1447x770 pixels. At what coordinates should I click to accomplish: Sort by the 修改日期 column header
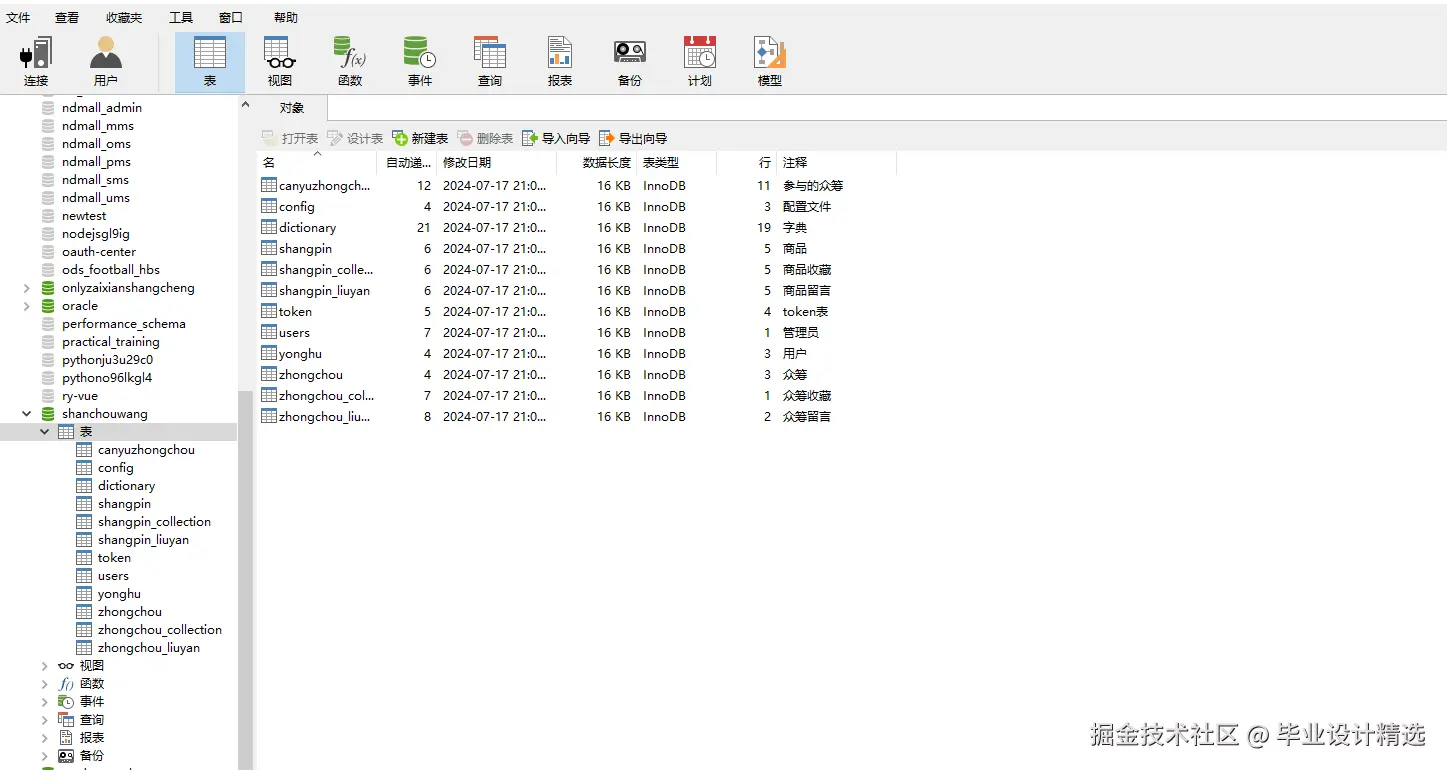click(x=496, y=162)
